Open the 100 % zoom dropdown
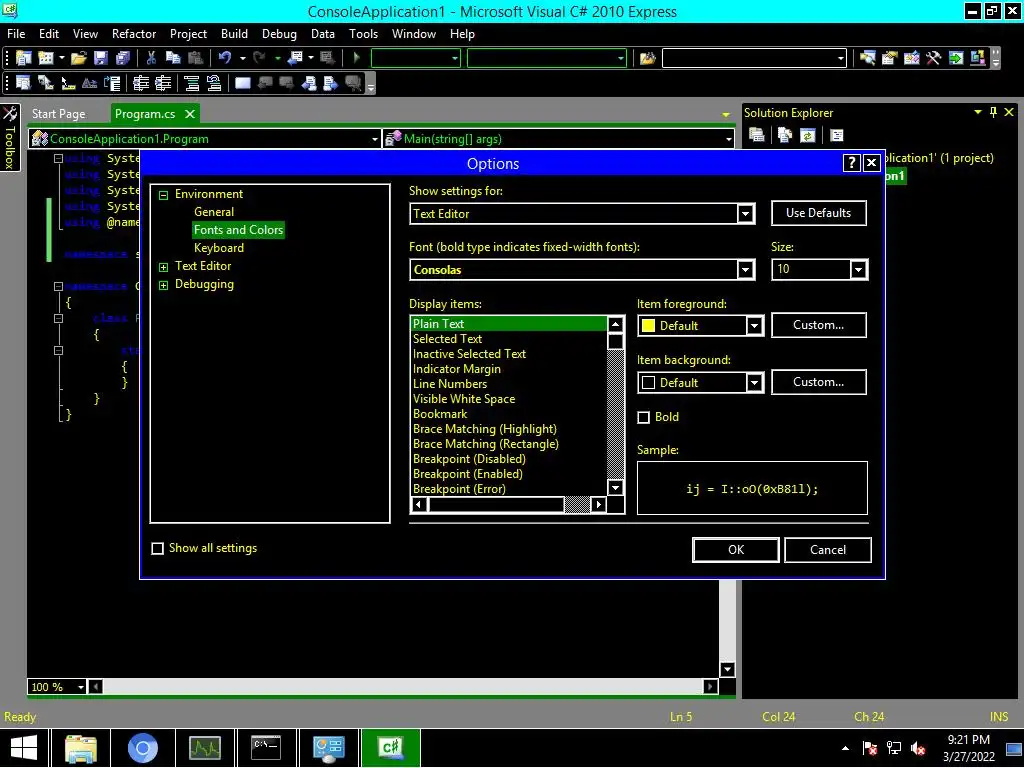The height and width of the screenshot is (768, 1024). (x=81, y=687)
